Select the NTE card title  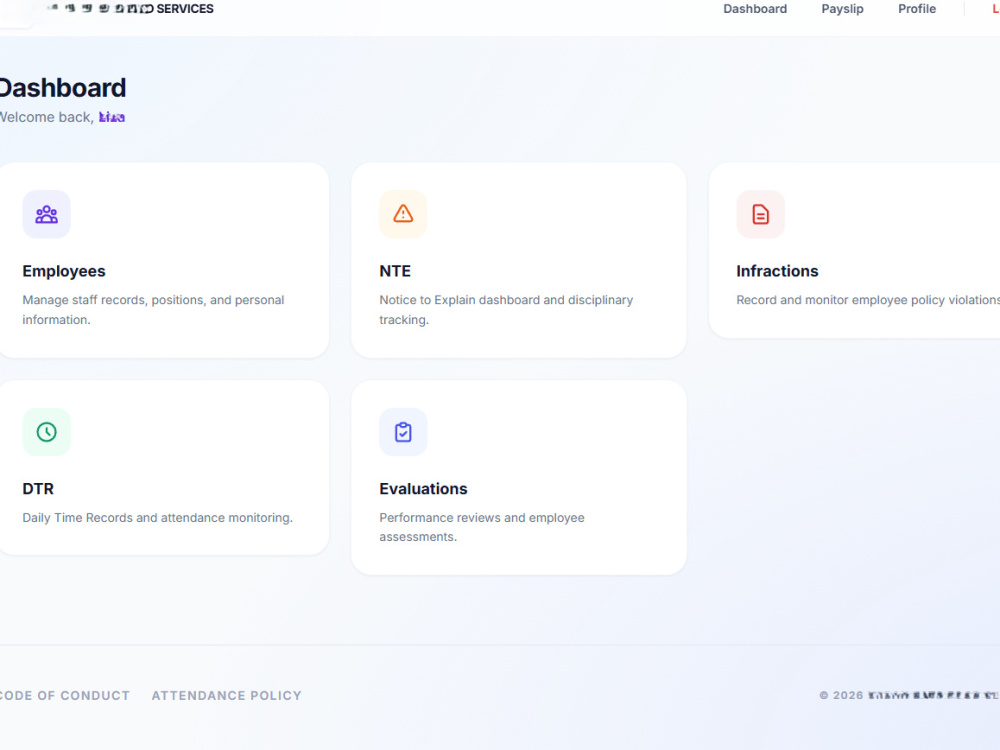(x=395, y=271)
